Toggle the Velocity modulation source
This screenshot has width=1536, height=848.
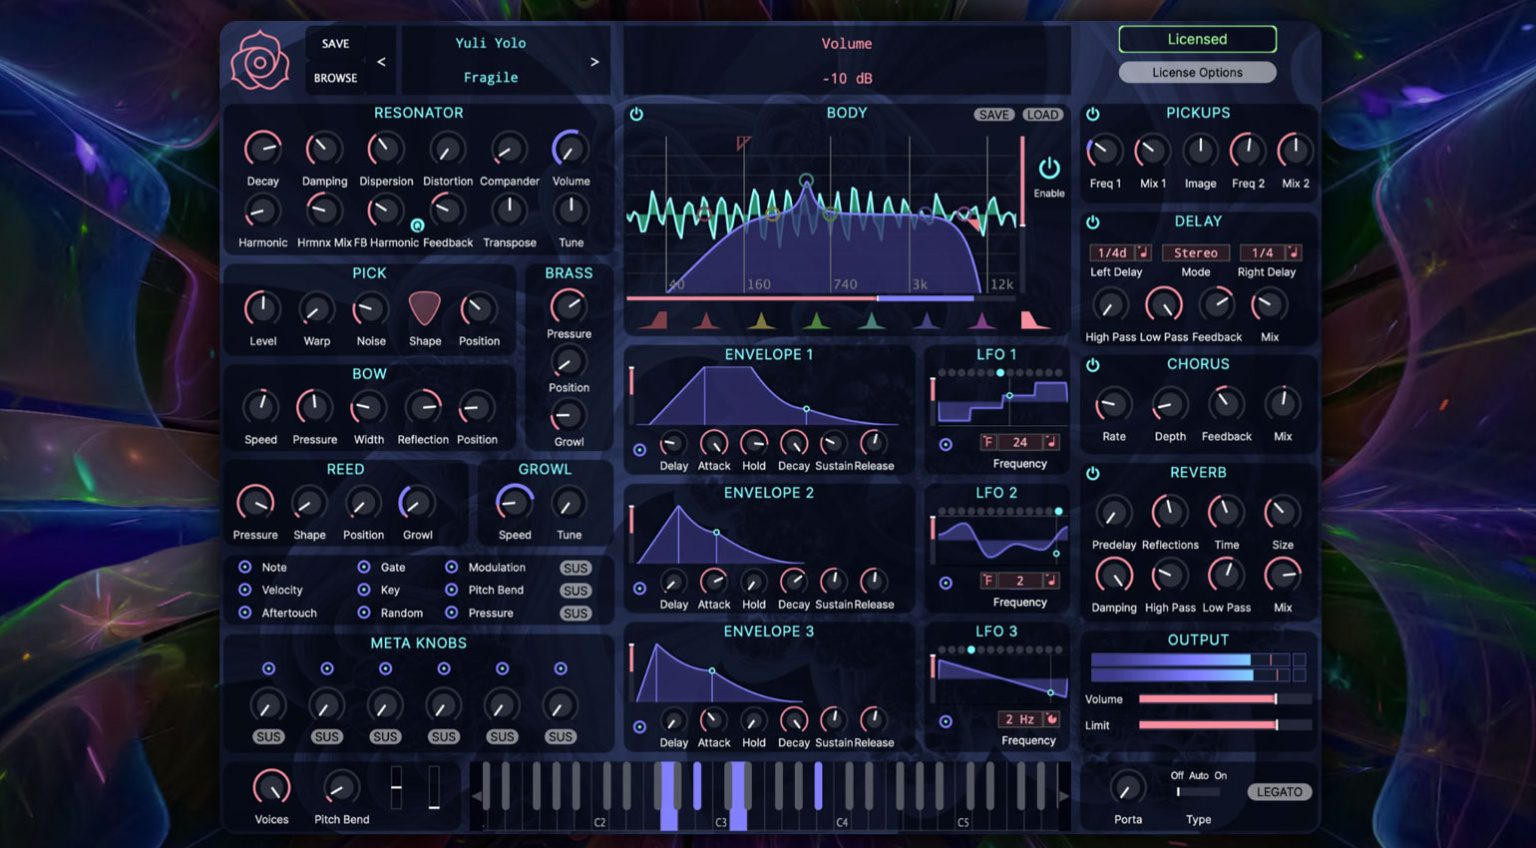(x=245, y=590)
